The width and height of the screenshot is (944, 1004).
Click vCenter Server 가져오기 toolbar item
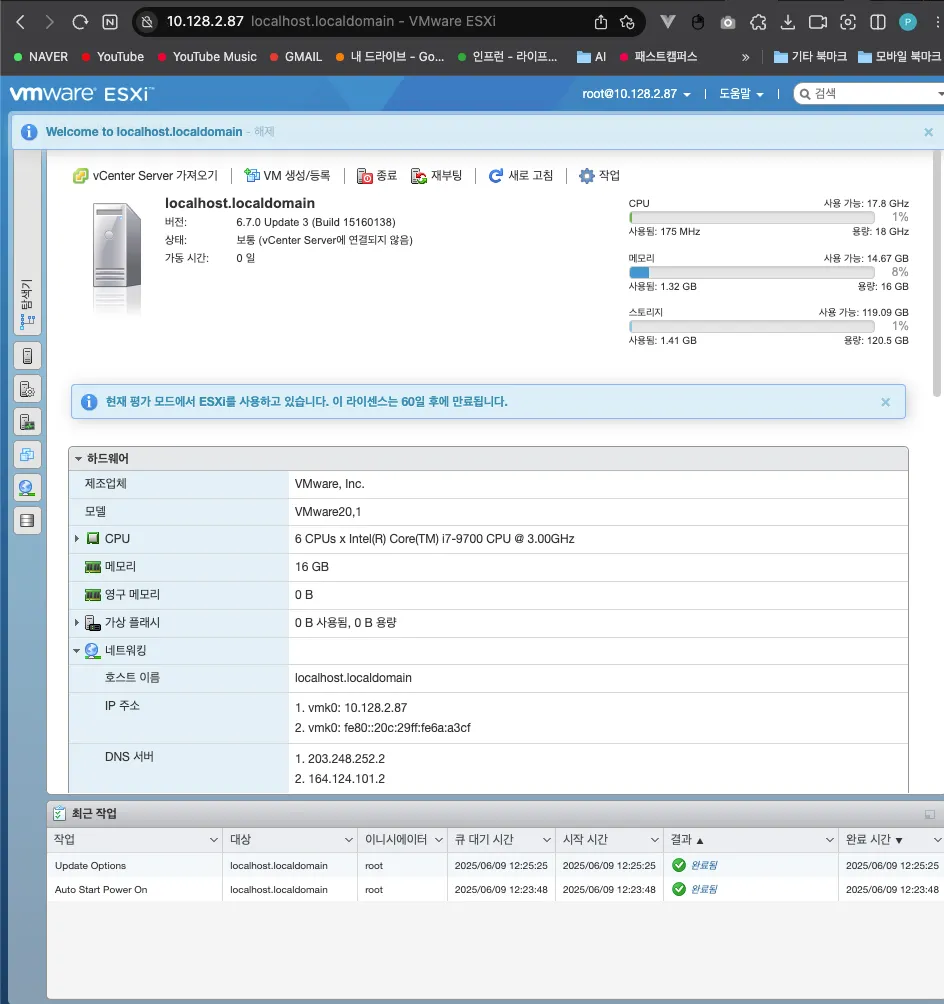coord(145,175)
